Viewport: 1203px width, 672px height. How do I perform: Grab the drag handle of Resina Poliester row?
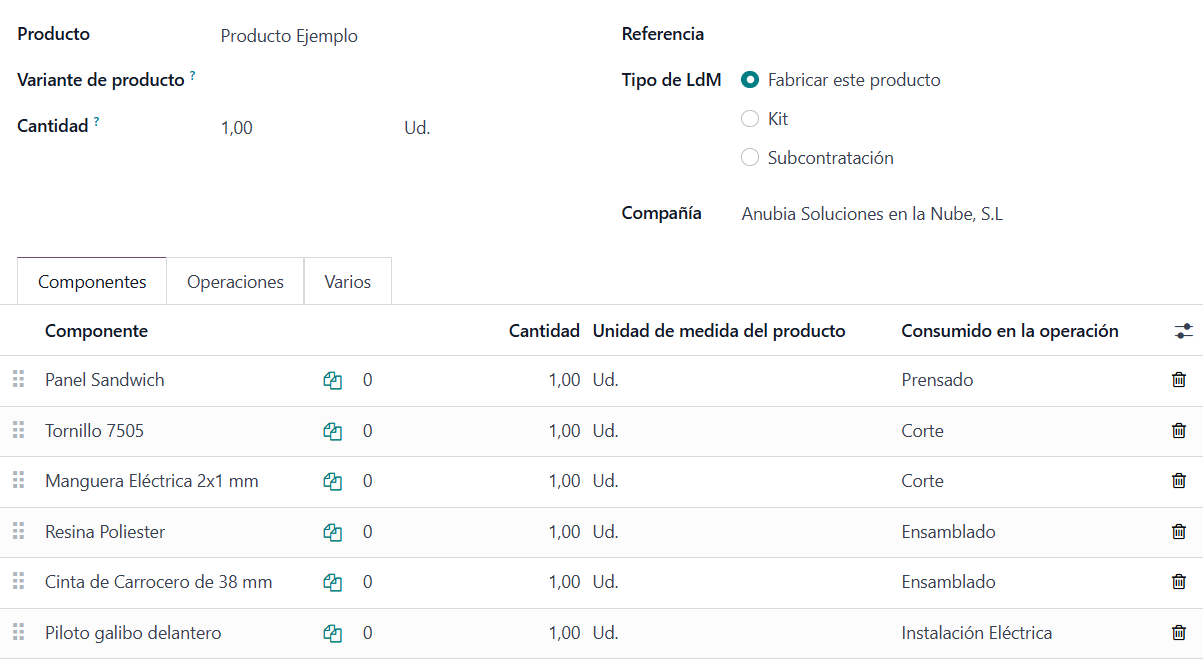tap(18, 532)
